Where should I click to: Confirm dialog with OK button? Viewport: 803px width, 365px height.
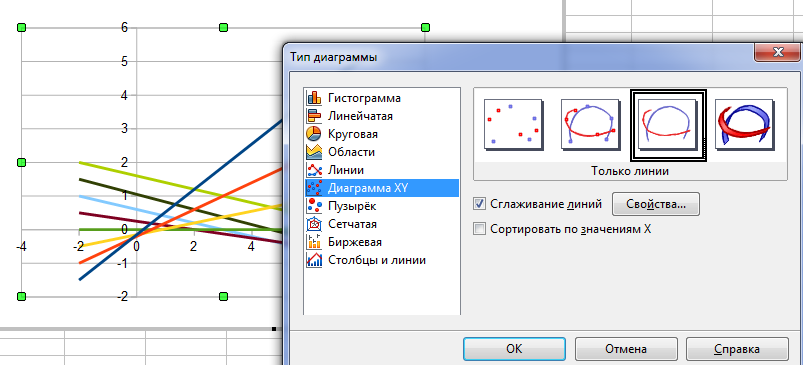coord(514,349)
